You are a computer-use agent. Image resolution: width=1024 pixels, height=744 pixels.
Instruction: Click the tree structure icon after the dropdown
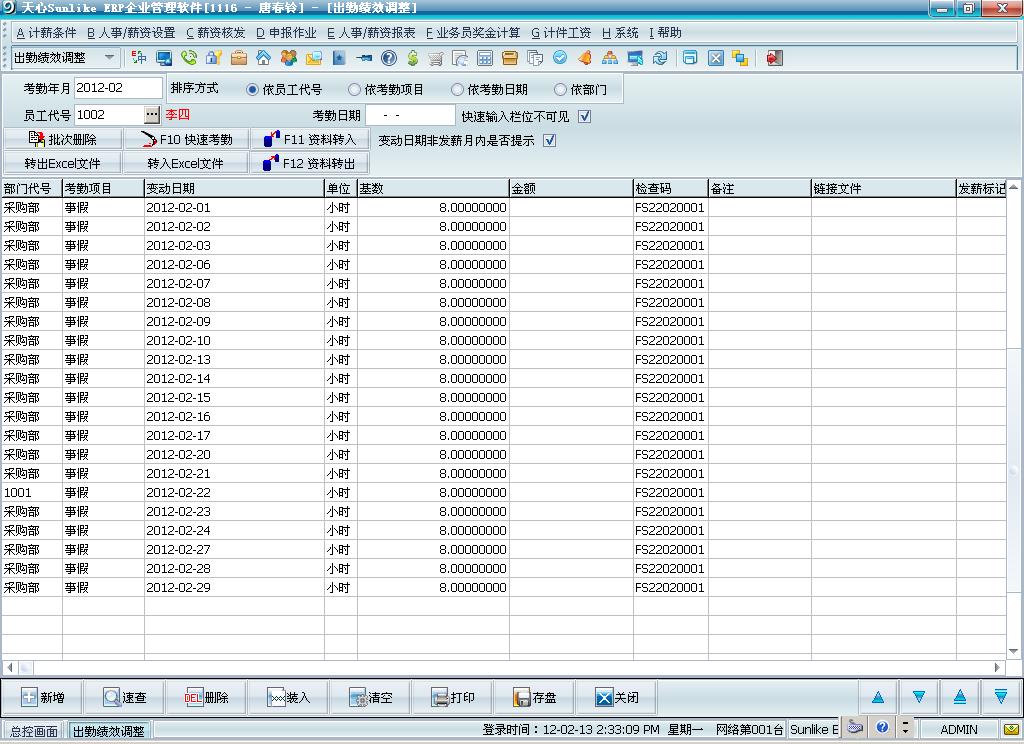point(138,58)
